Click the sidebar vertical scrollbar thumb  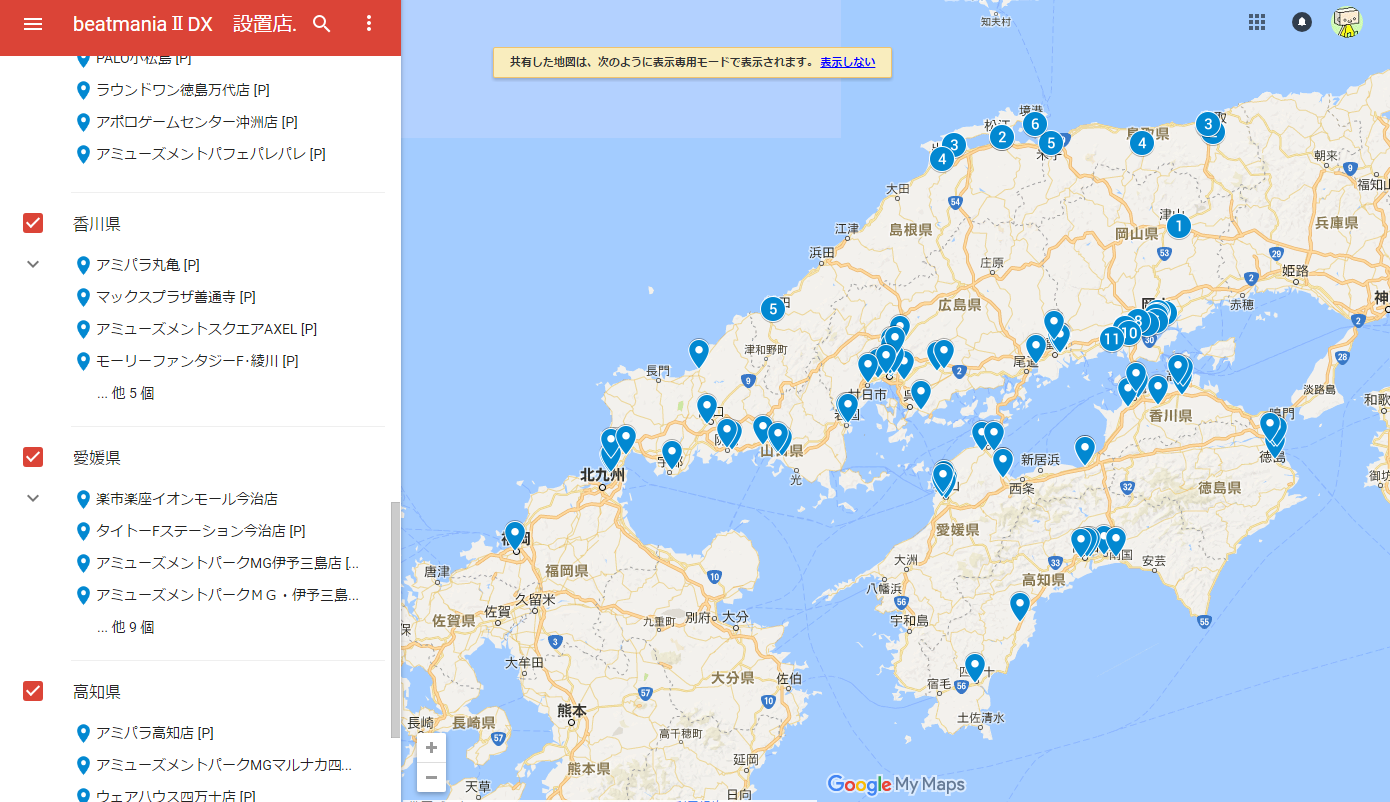coord(394,620)
